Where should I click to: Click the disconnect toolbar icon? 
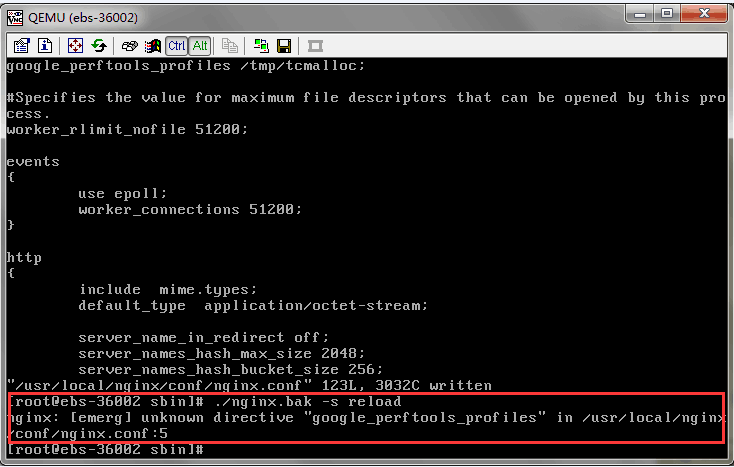tap(315, 46)
